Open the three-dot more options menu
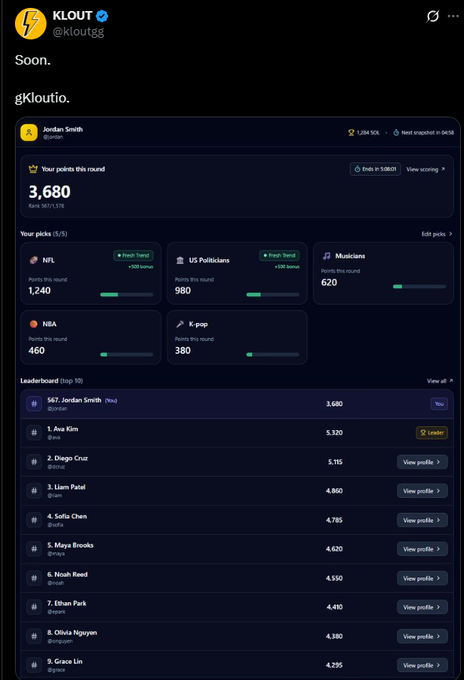This screenshot has width=464, height=680. [453, 16]
